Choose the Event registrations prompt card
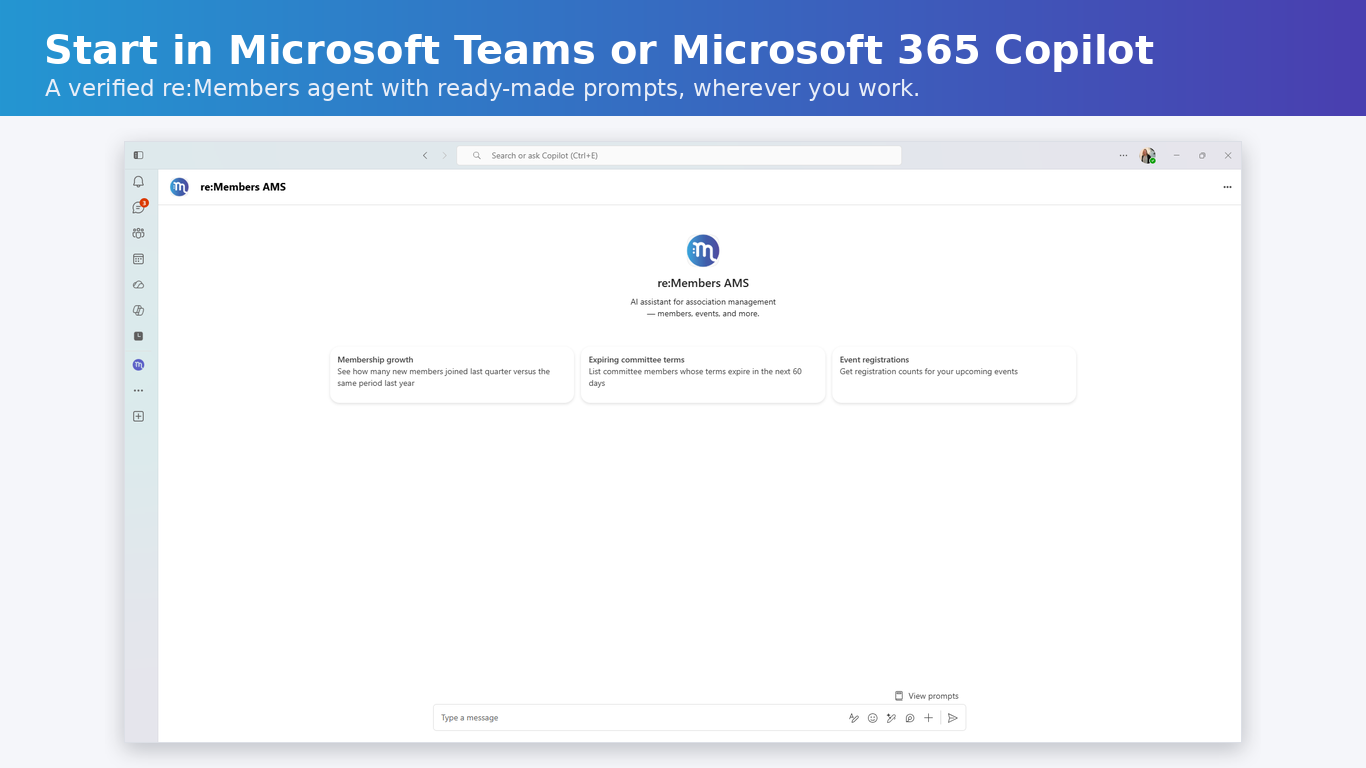The height and width of the screenshot is (768, 1366). point(954,375)
